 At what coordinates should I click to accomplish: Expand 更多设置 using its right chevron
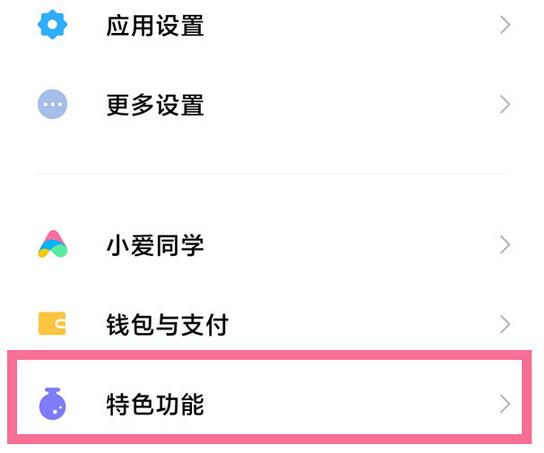click(x=505, y=104)
